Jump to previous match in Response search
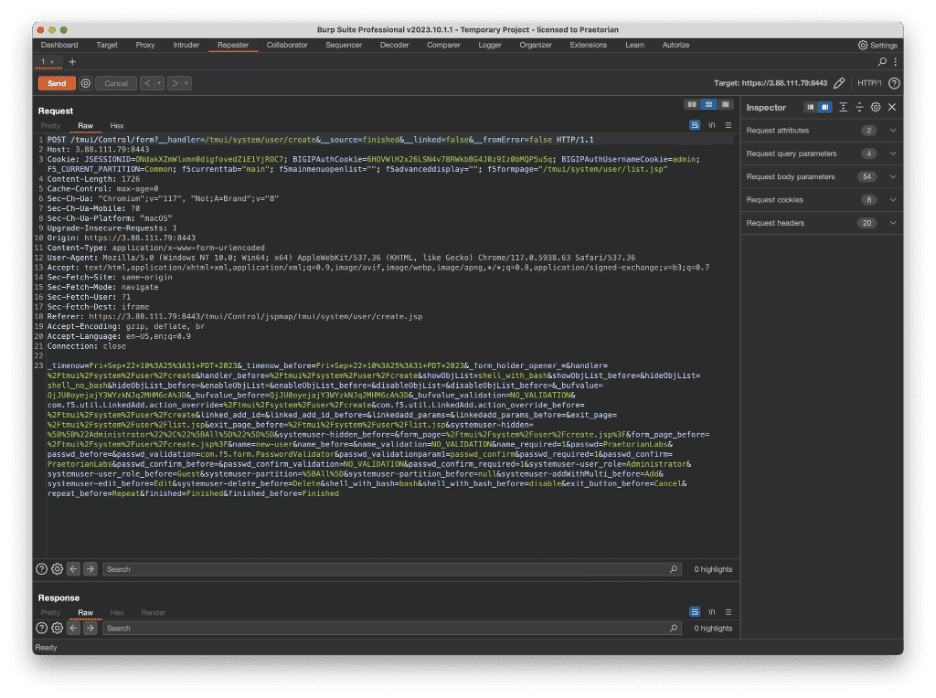The image size is (936, 698). [73, 628]
